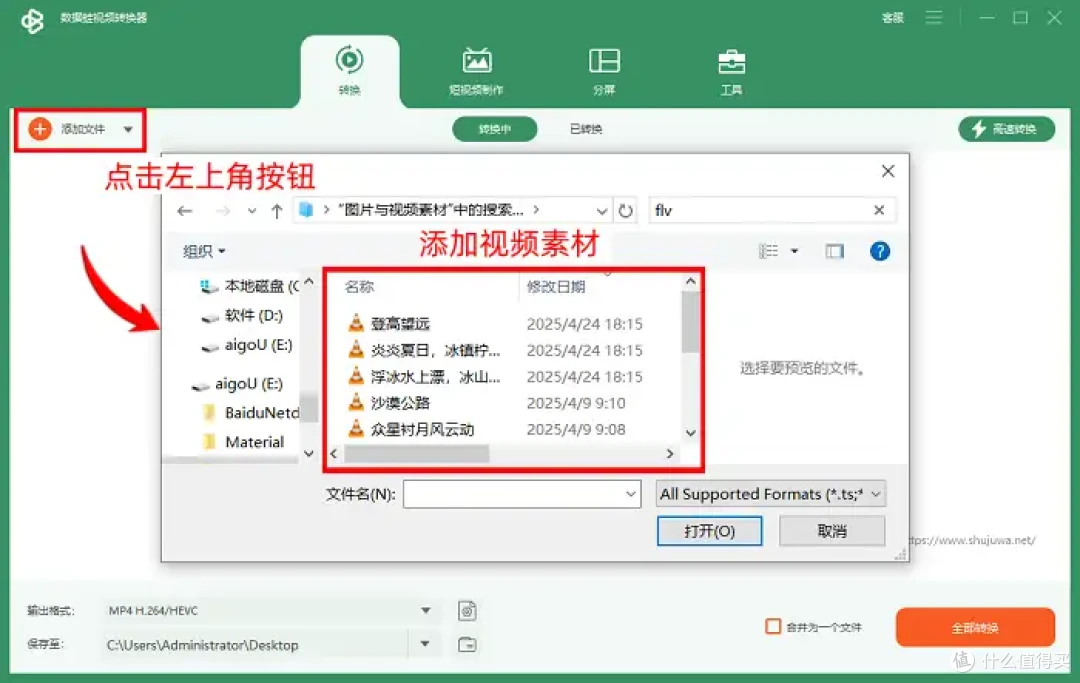
Task: Open the All Supported Formats dropdown
Action: 770,494
